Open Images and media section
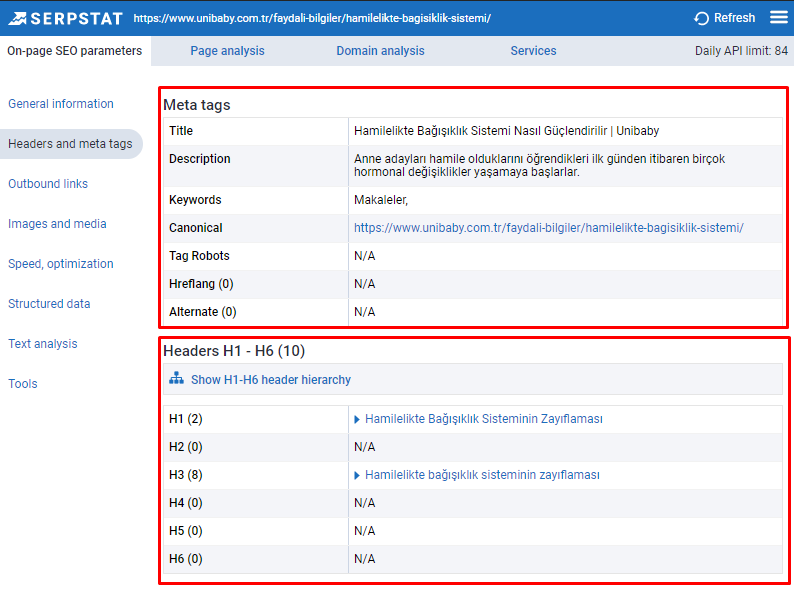This screenshot has width=794, height=595. 57,224
